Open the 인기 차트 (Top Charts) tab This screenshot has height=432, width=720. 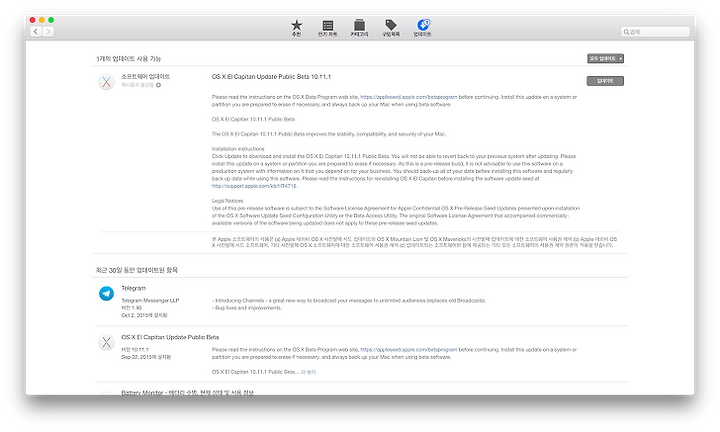pos(327,28)
